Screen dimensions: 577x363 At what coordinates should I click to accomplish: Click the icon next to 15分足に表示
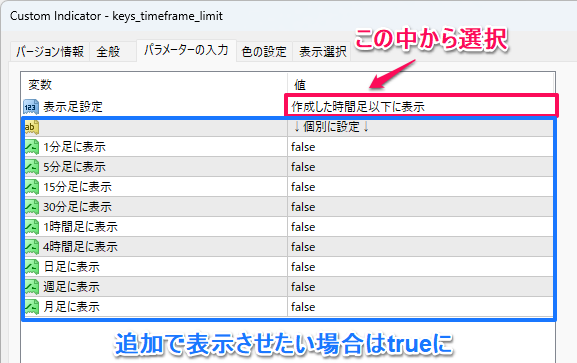point(32,187)
